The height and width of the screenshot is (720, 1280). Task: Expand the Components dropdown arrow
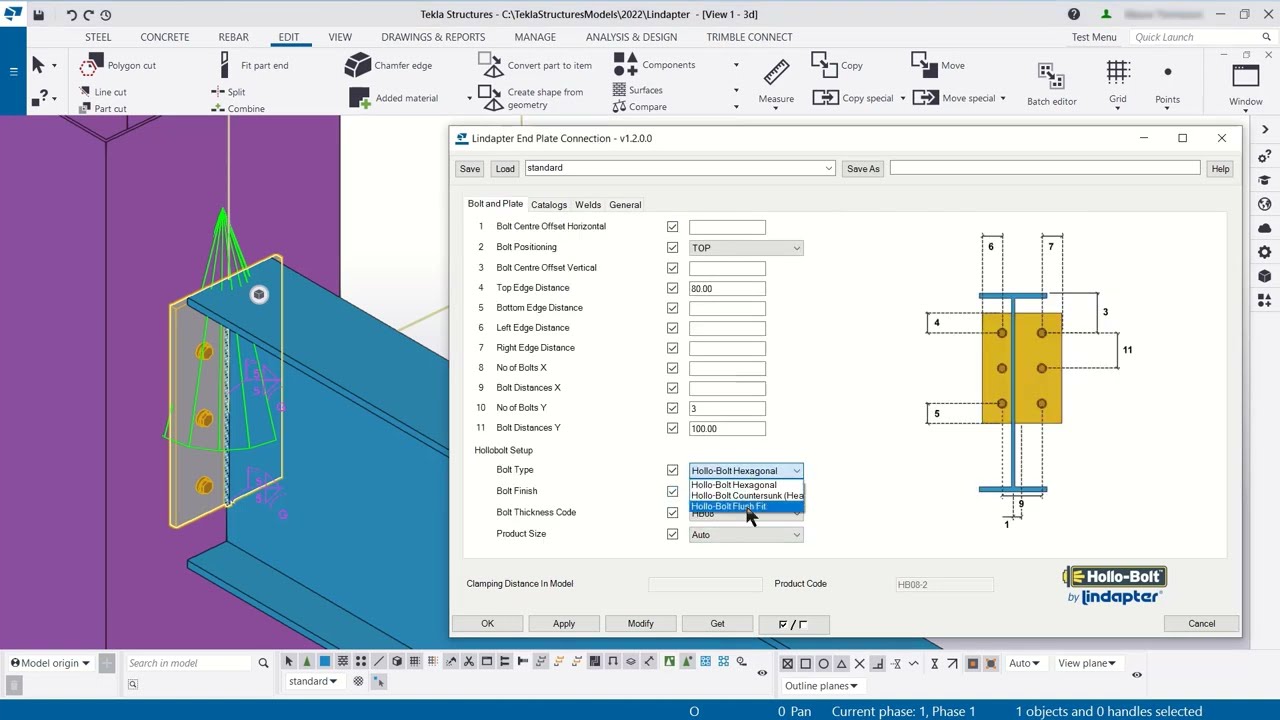(x=736, y=65)
